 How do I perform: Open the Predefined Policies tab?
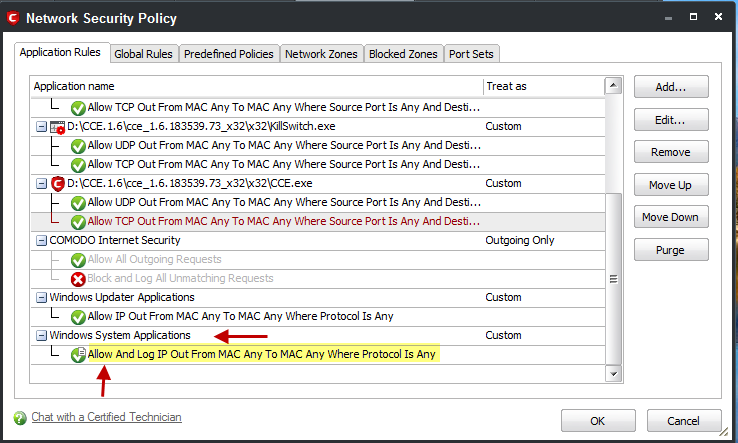coord(229,54)
